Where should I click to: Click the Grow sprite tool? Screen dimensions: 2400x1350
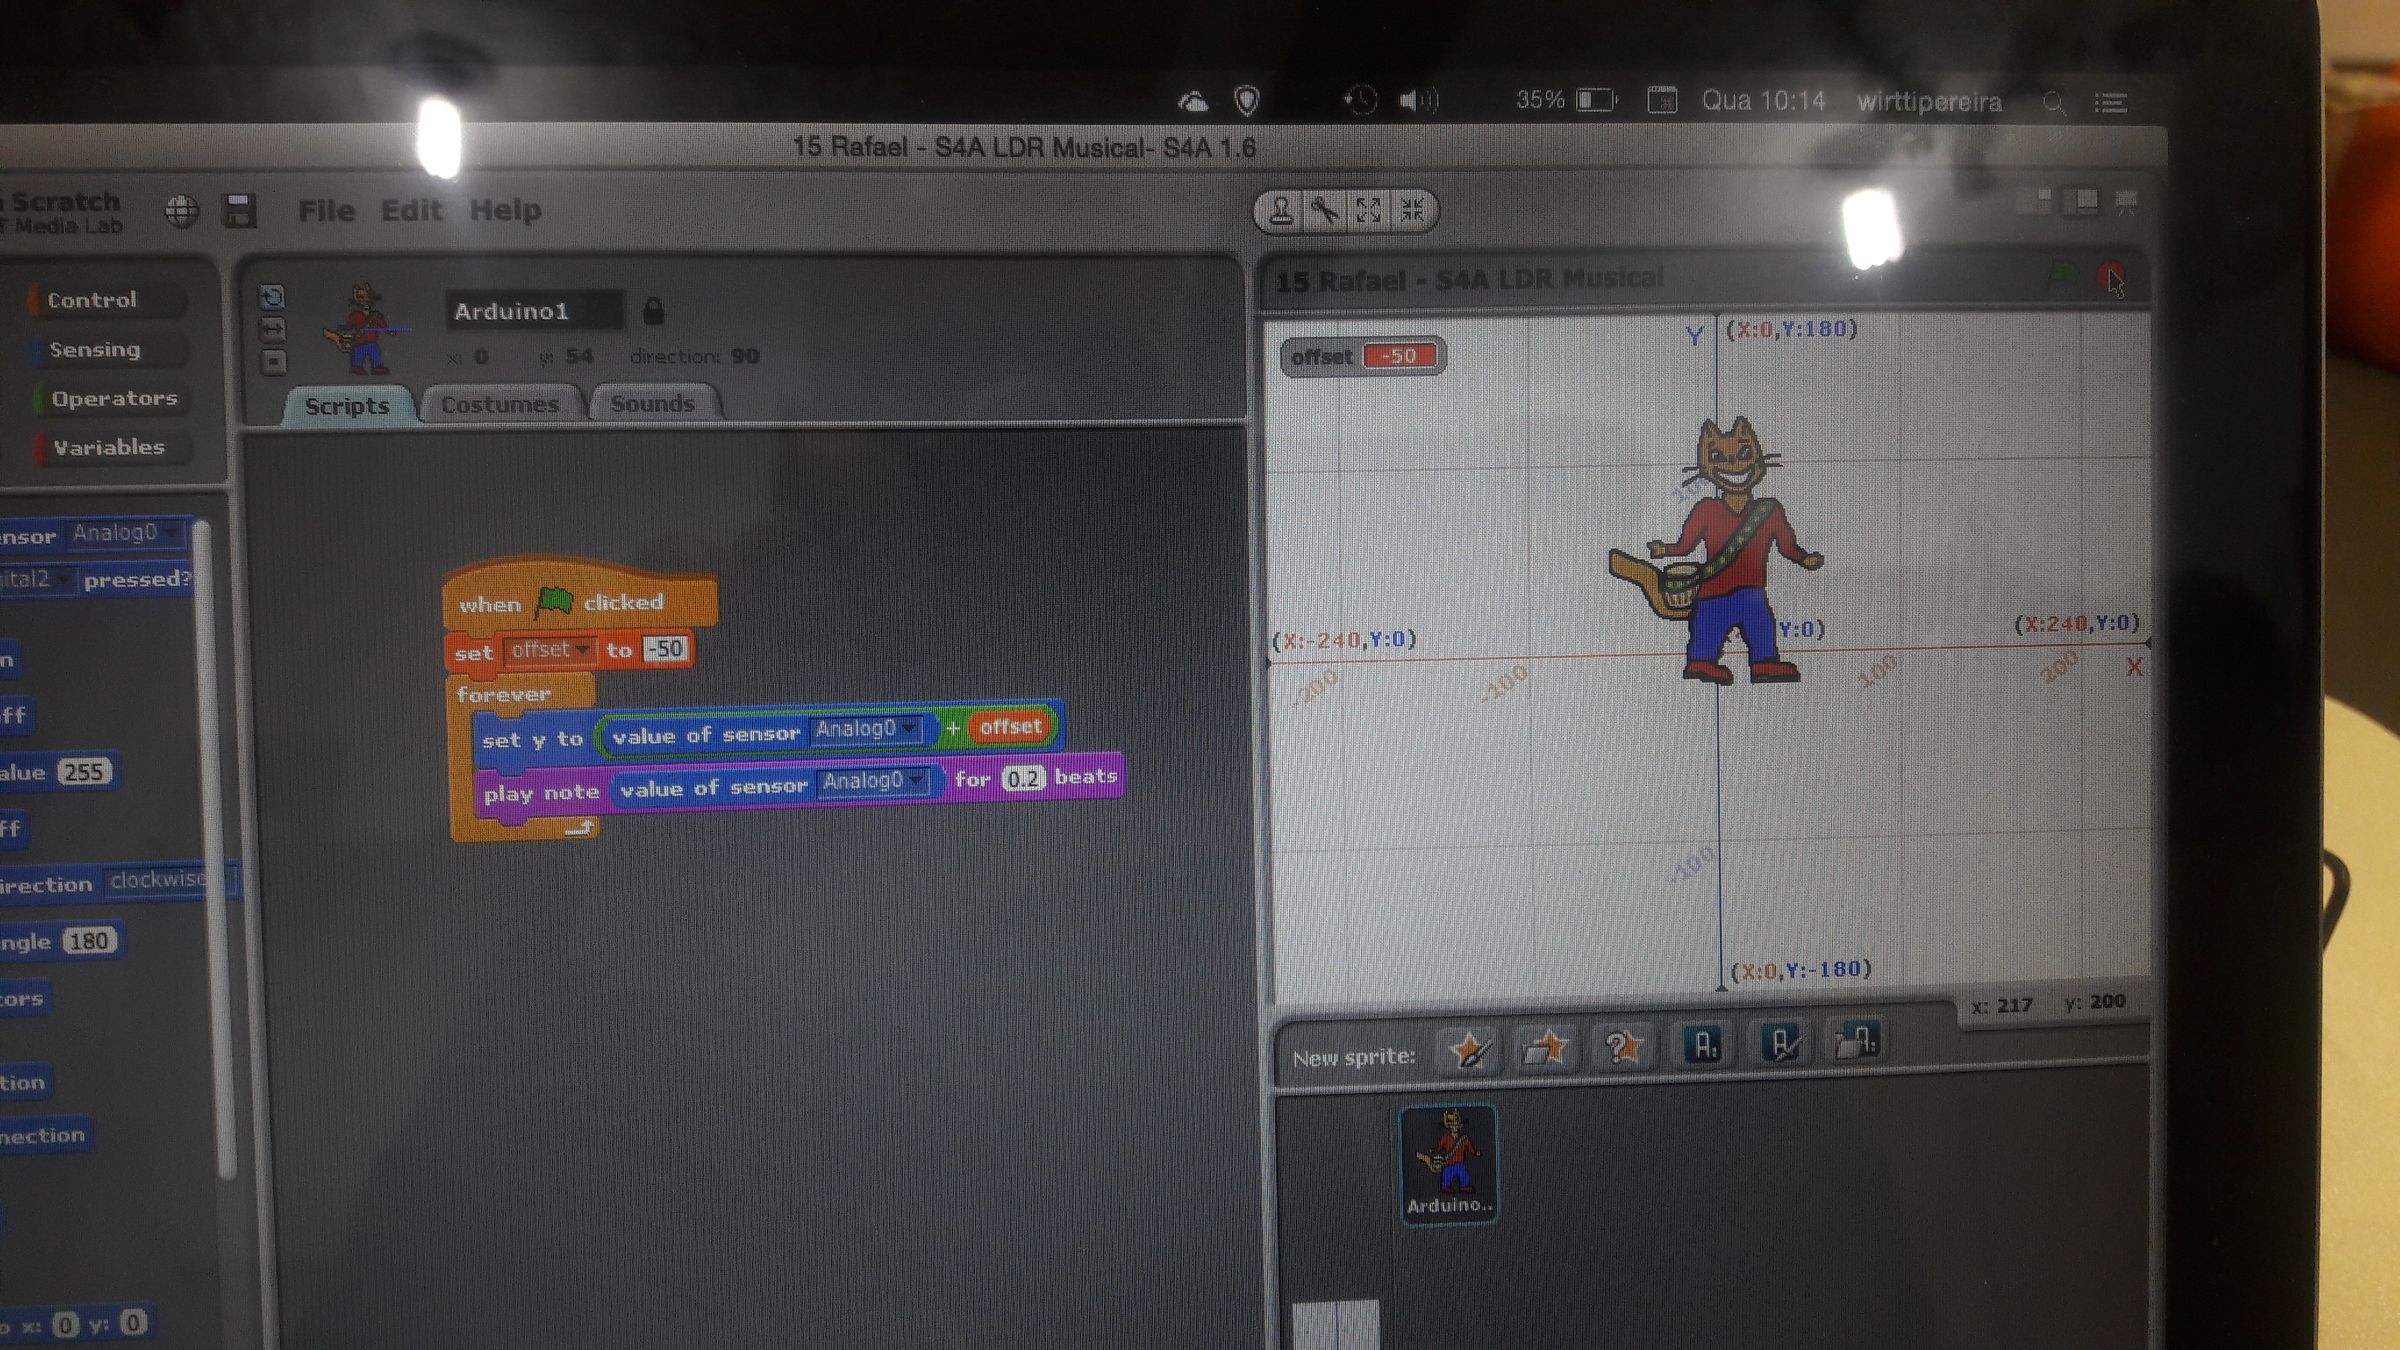point(1369,211)
